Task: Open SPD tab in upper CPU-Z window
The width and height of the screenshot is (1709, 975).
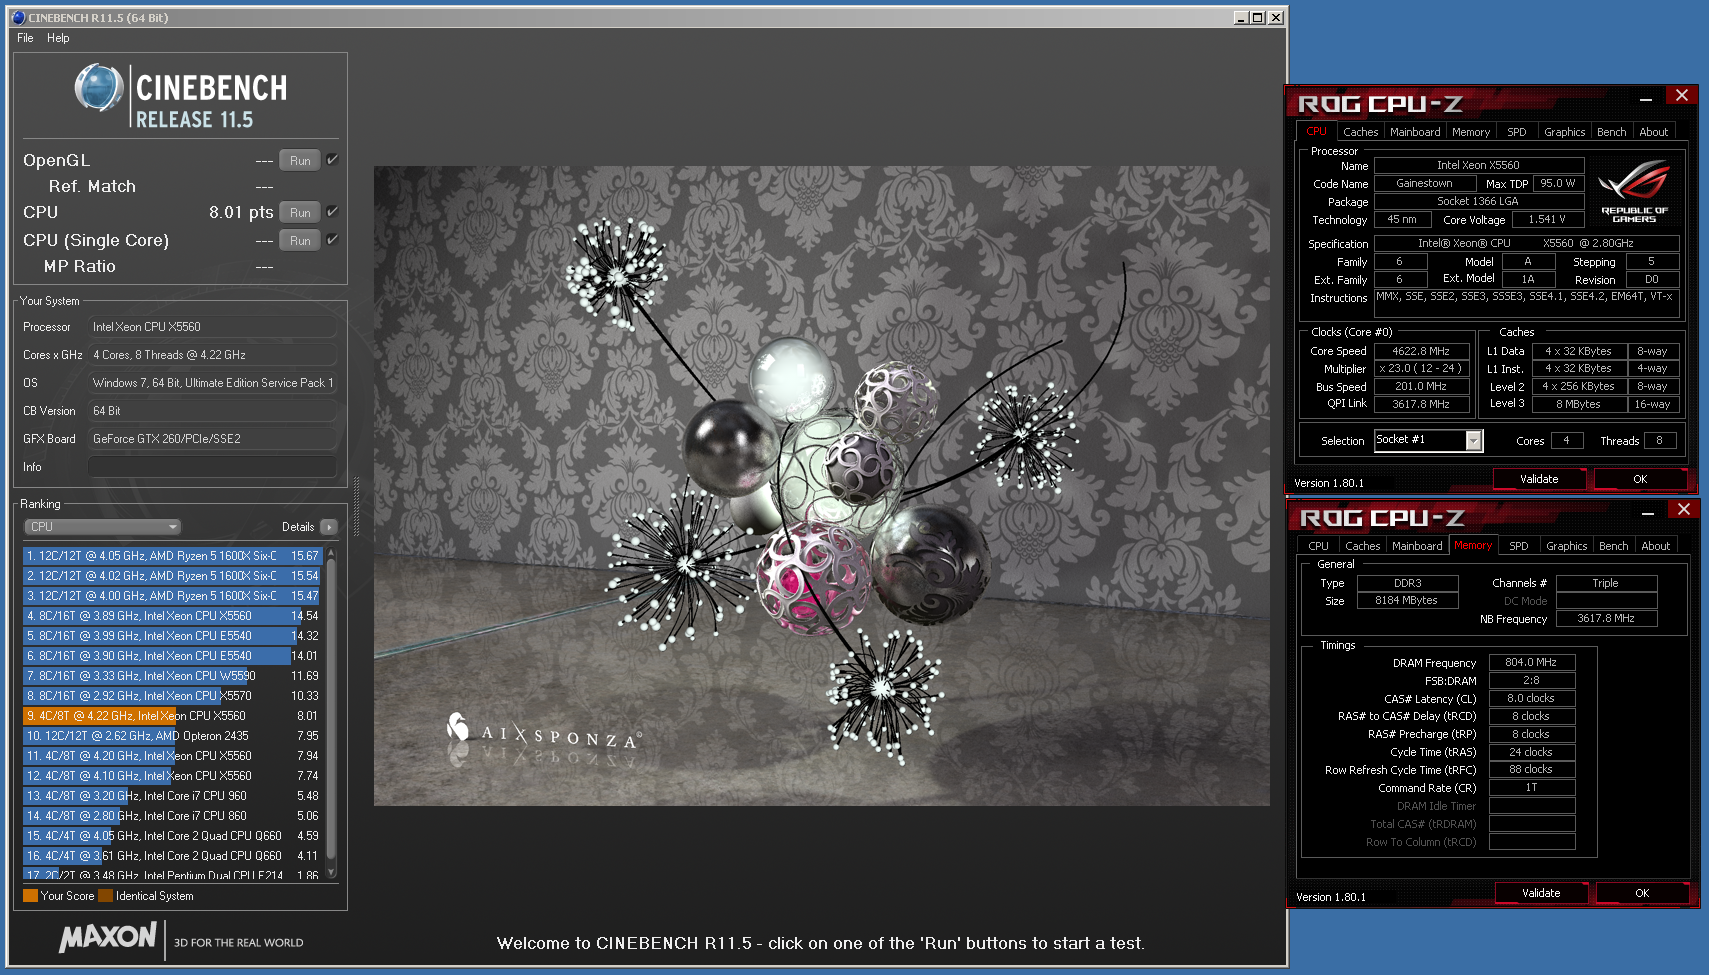Action: (x=1516, y=132)
